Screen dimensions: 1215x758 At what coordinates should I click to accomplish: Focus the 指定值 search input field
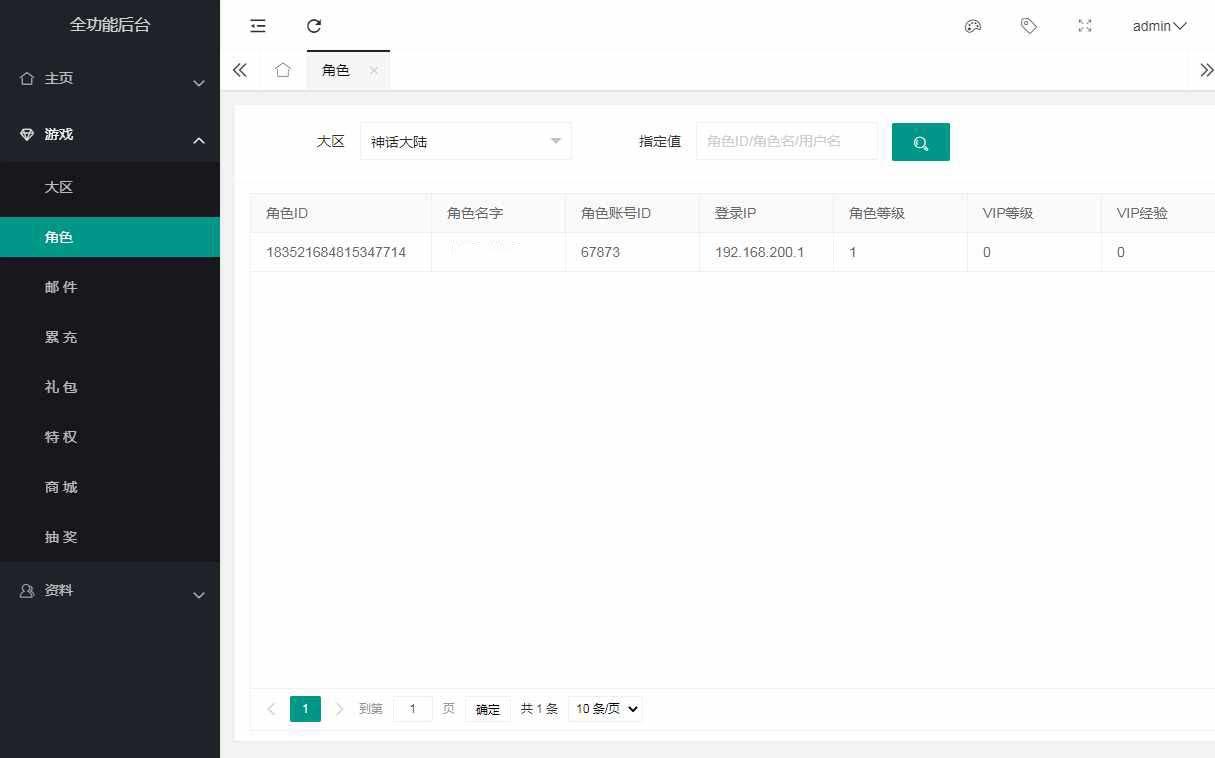786,142
